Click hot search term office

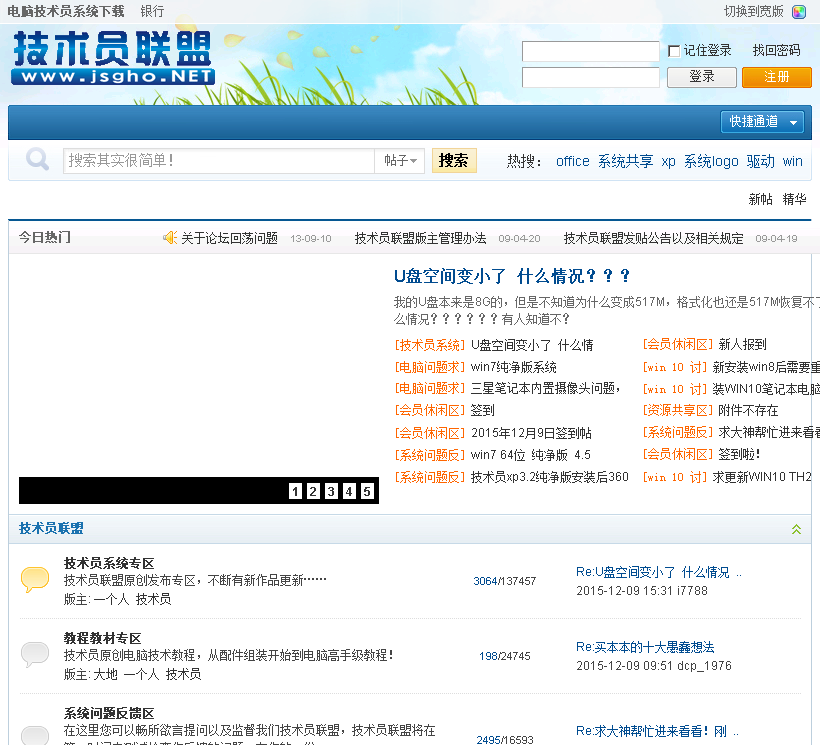572,161
